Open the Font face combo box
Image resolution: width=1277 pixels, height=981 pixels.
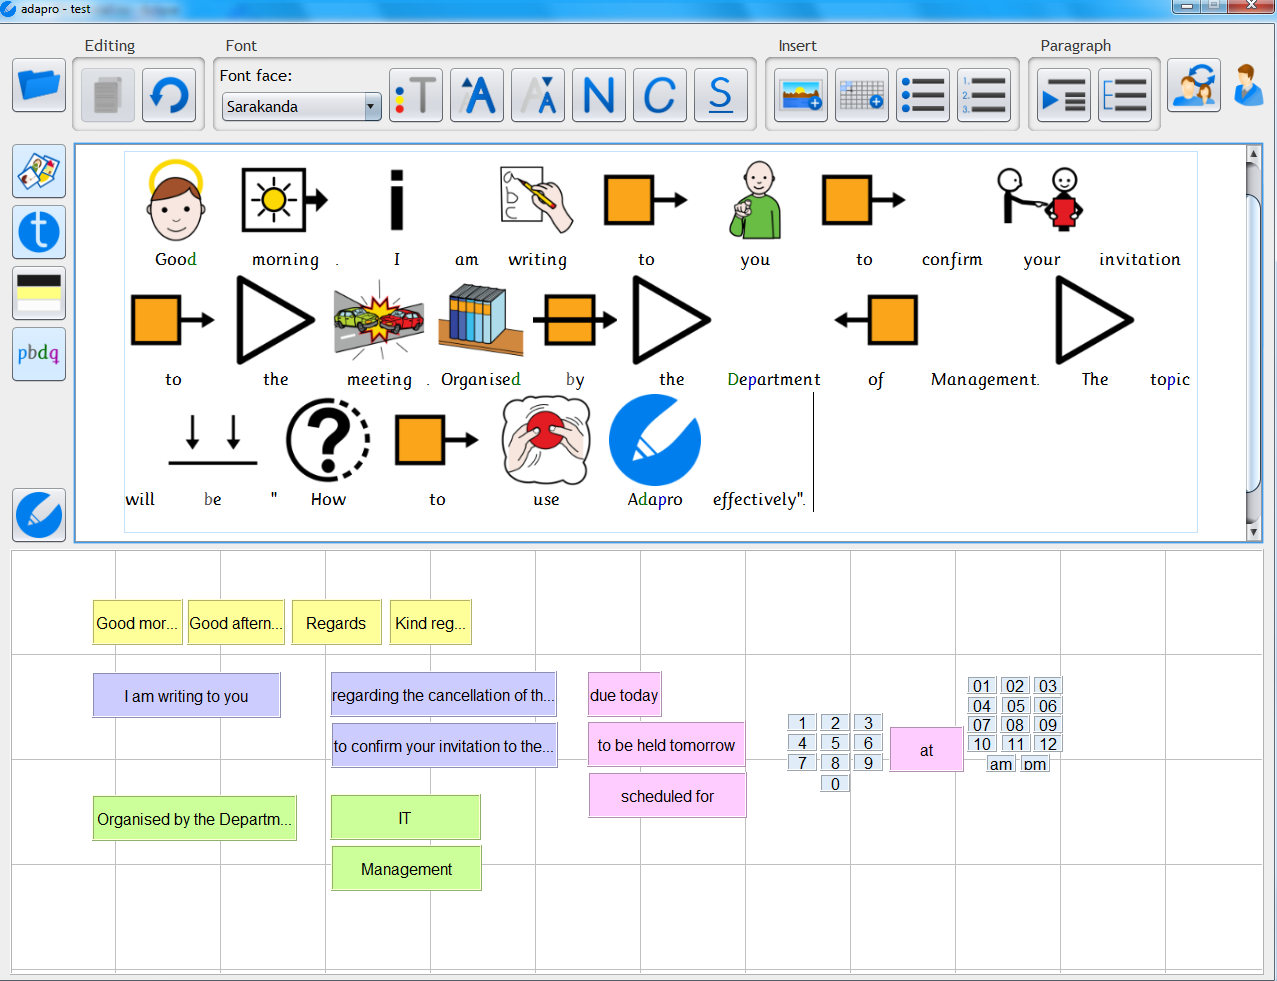pos(302,106)
